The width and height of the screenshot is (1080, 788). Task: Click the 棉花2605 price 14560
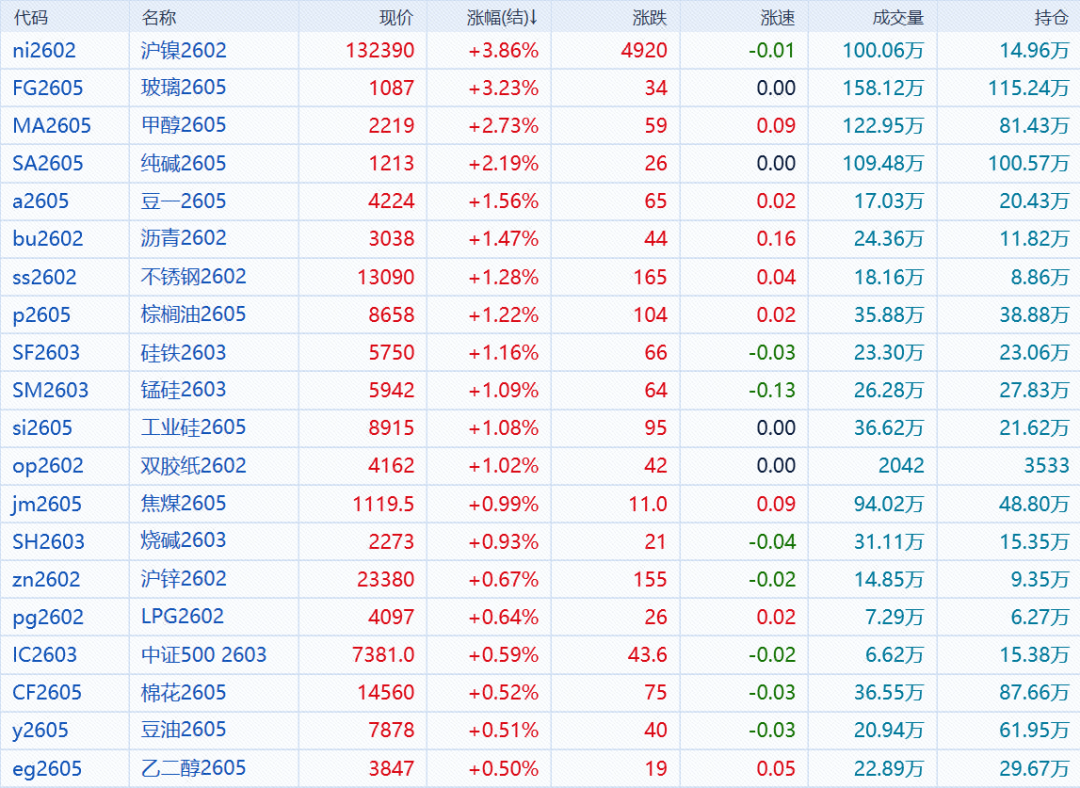click(x=384, y=692)
